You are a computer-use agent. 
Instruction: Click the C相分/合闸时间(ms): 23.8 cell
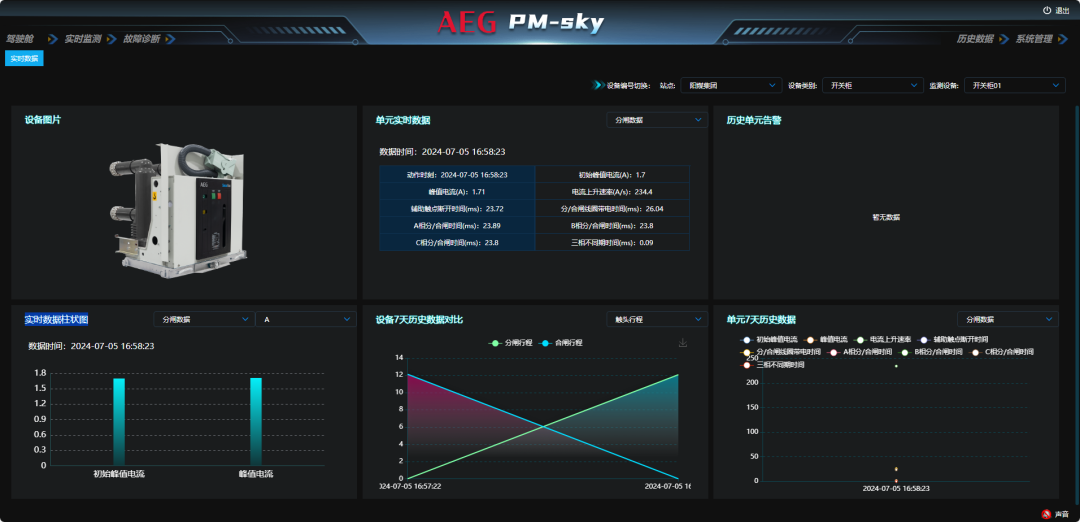coord(457,242)
